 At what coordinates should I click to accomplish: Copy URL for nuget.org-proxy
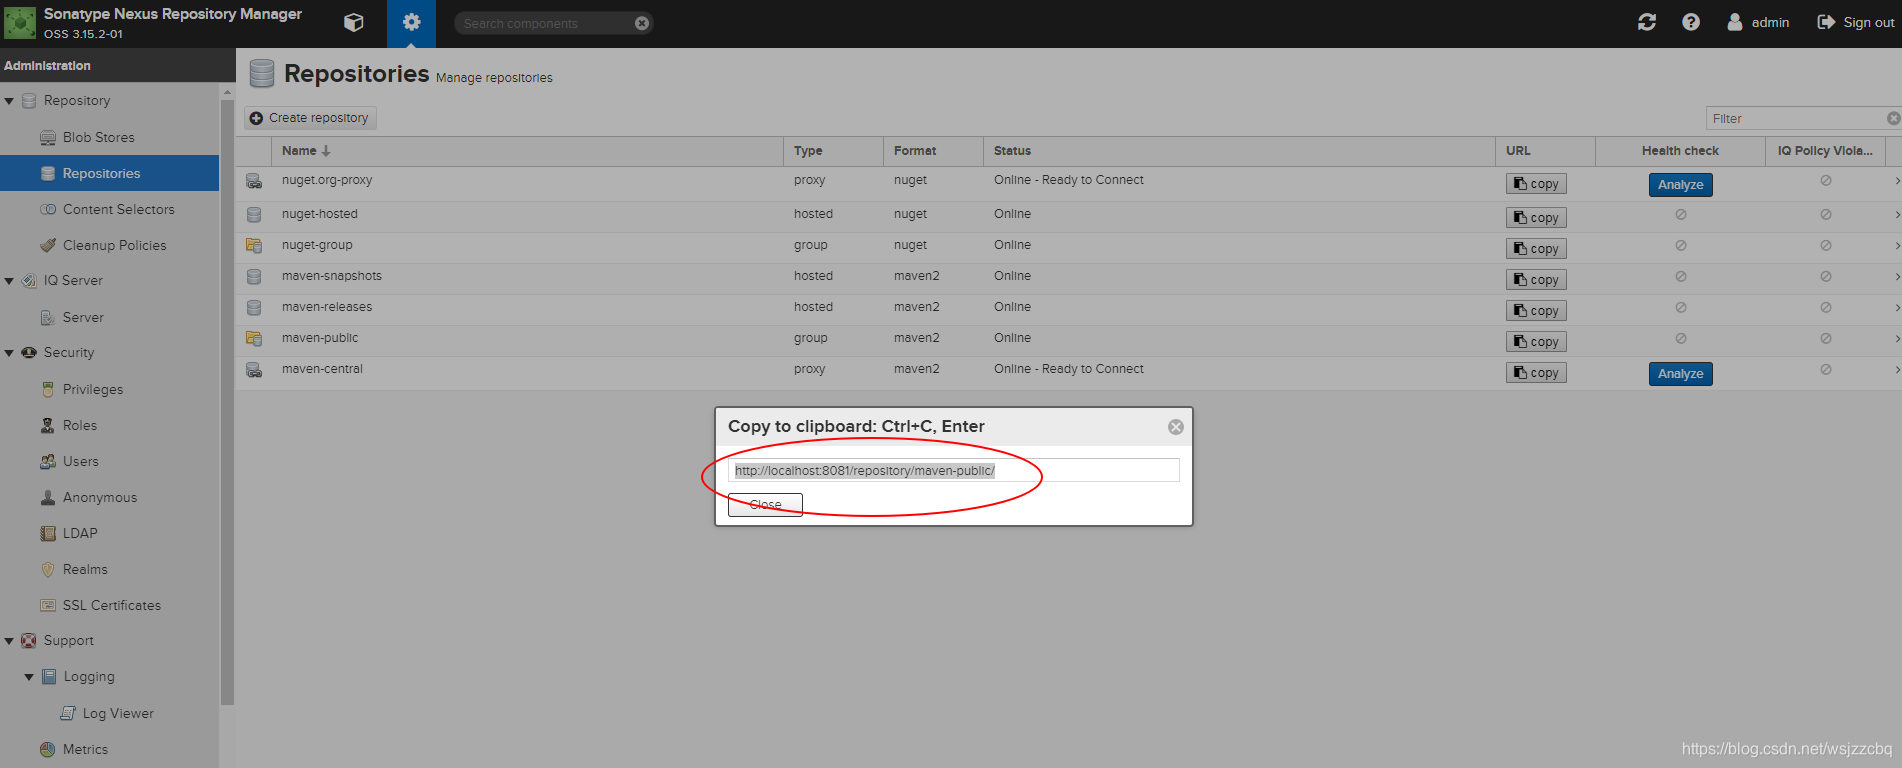pos(1536,184)
